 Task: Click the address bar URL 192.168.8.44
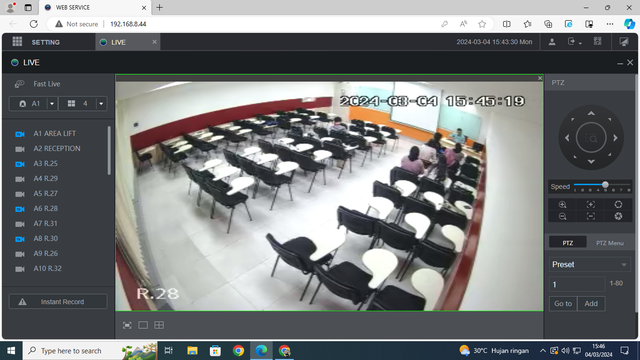click(128, 24)
